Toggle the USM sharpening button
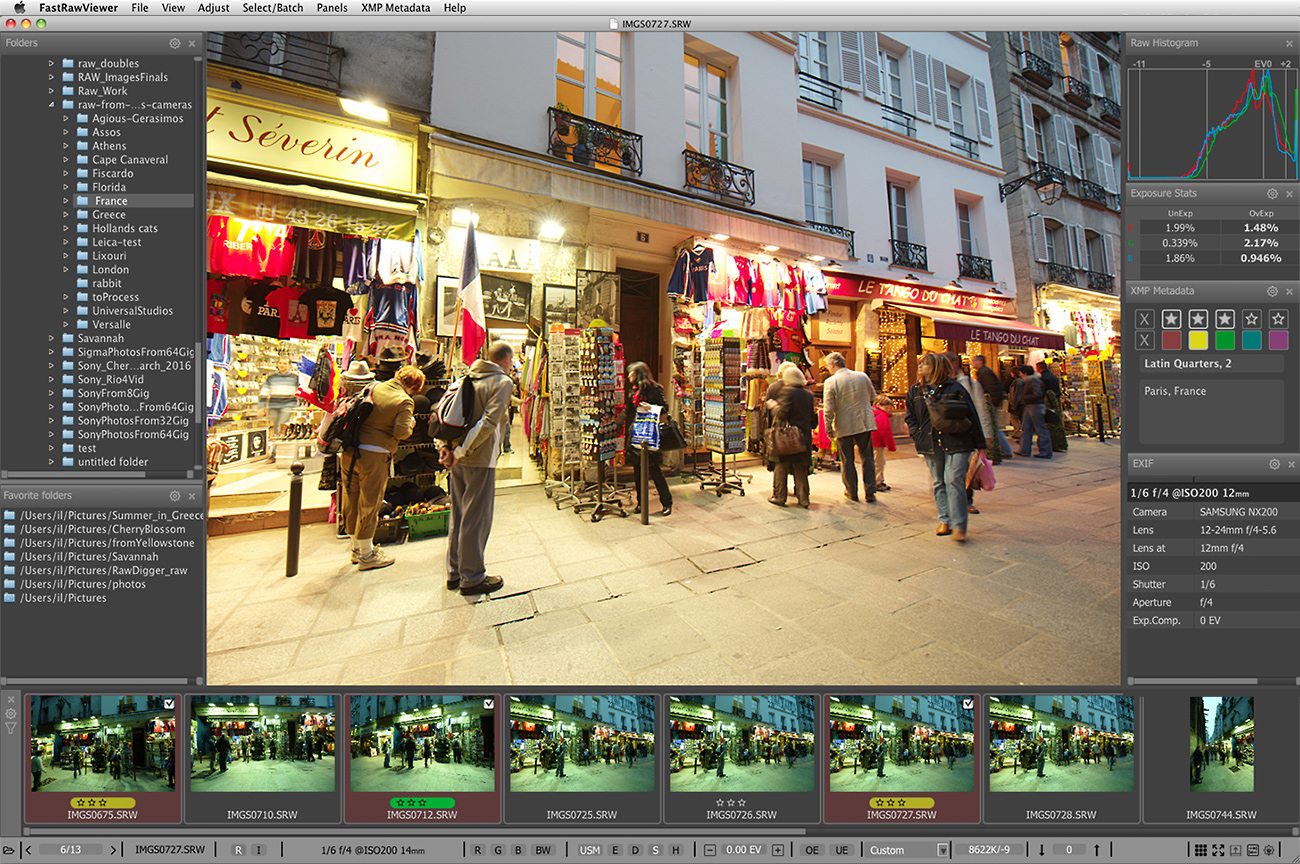Screen dimensions: 1300x864 point(590,850)
